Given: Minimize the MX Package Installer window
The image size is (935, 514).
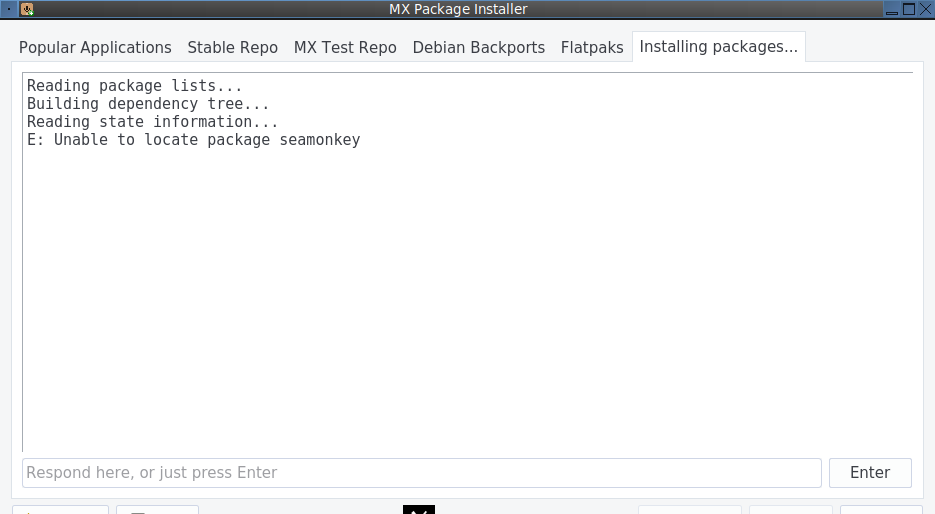Looking at the screenshot, I should pos(892,9).
